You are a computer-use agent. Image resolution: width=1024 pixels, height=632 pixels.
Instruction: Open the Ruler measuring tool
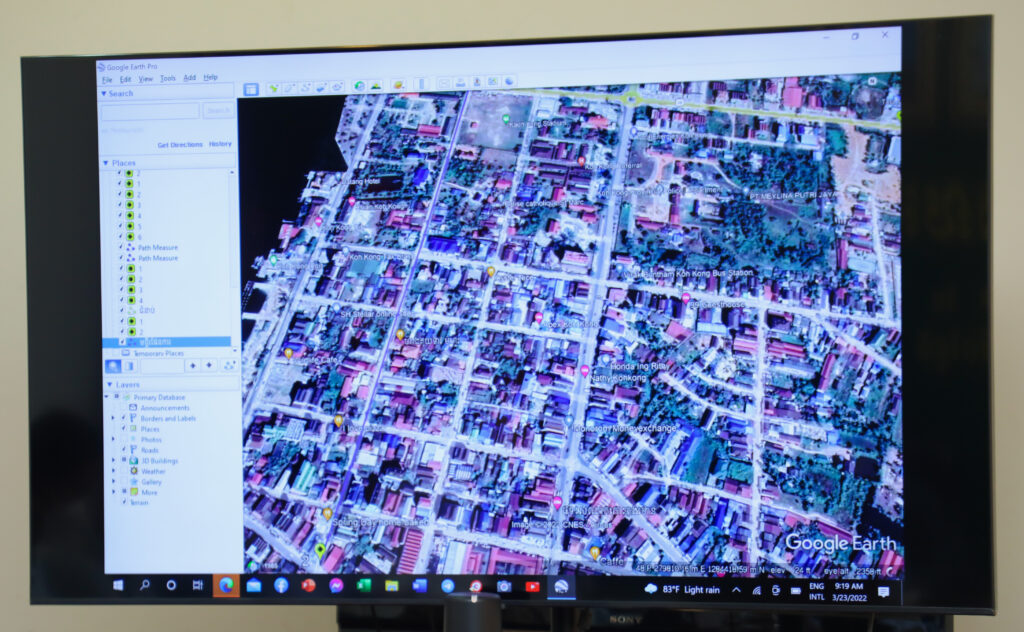(421, 84)
